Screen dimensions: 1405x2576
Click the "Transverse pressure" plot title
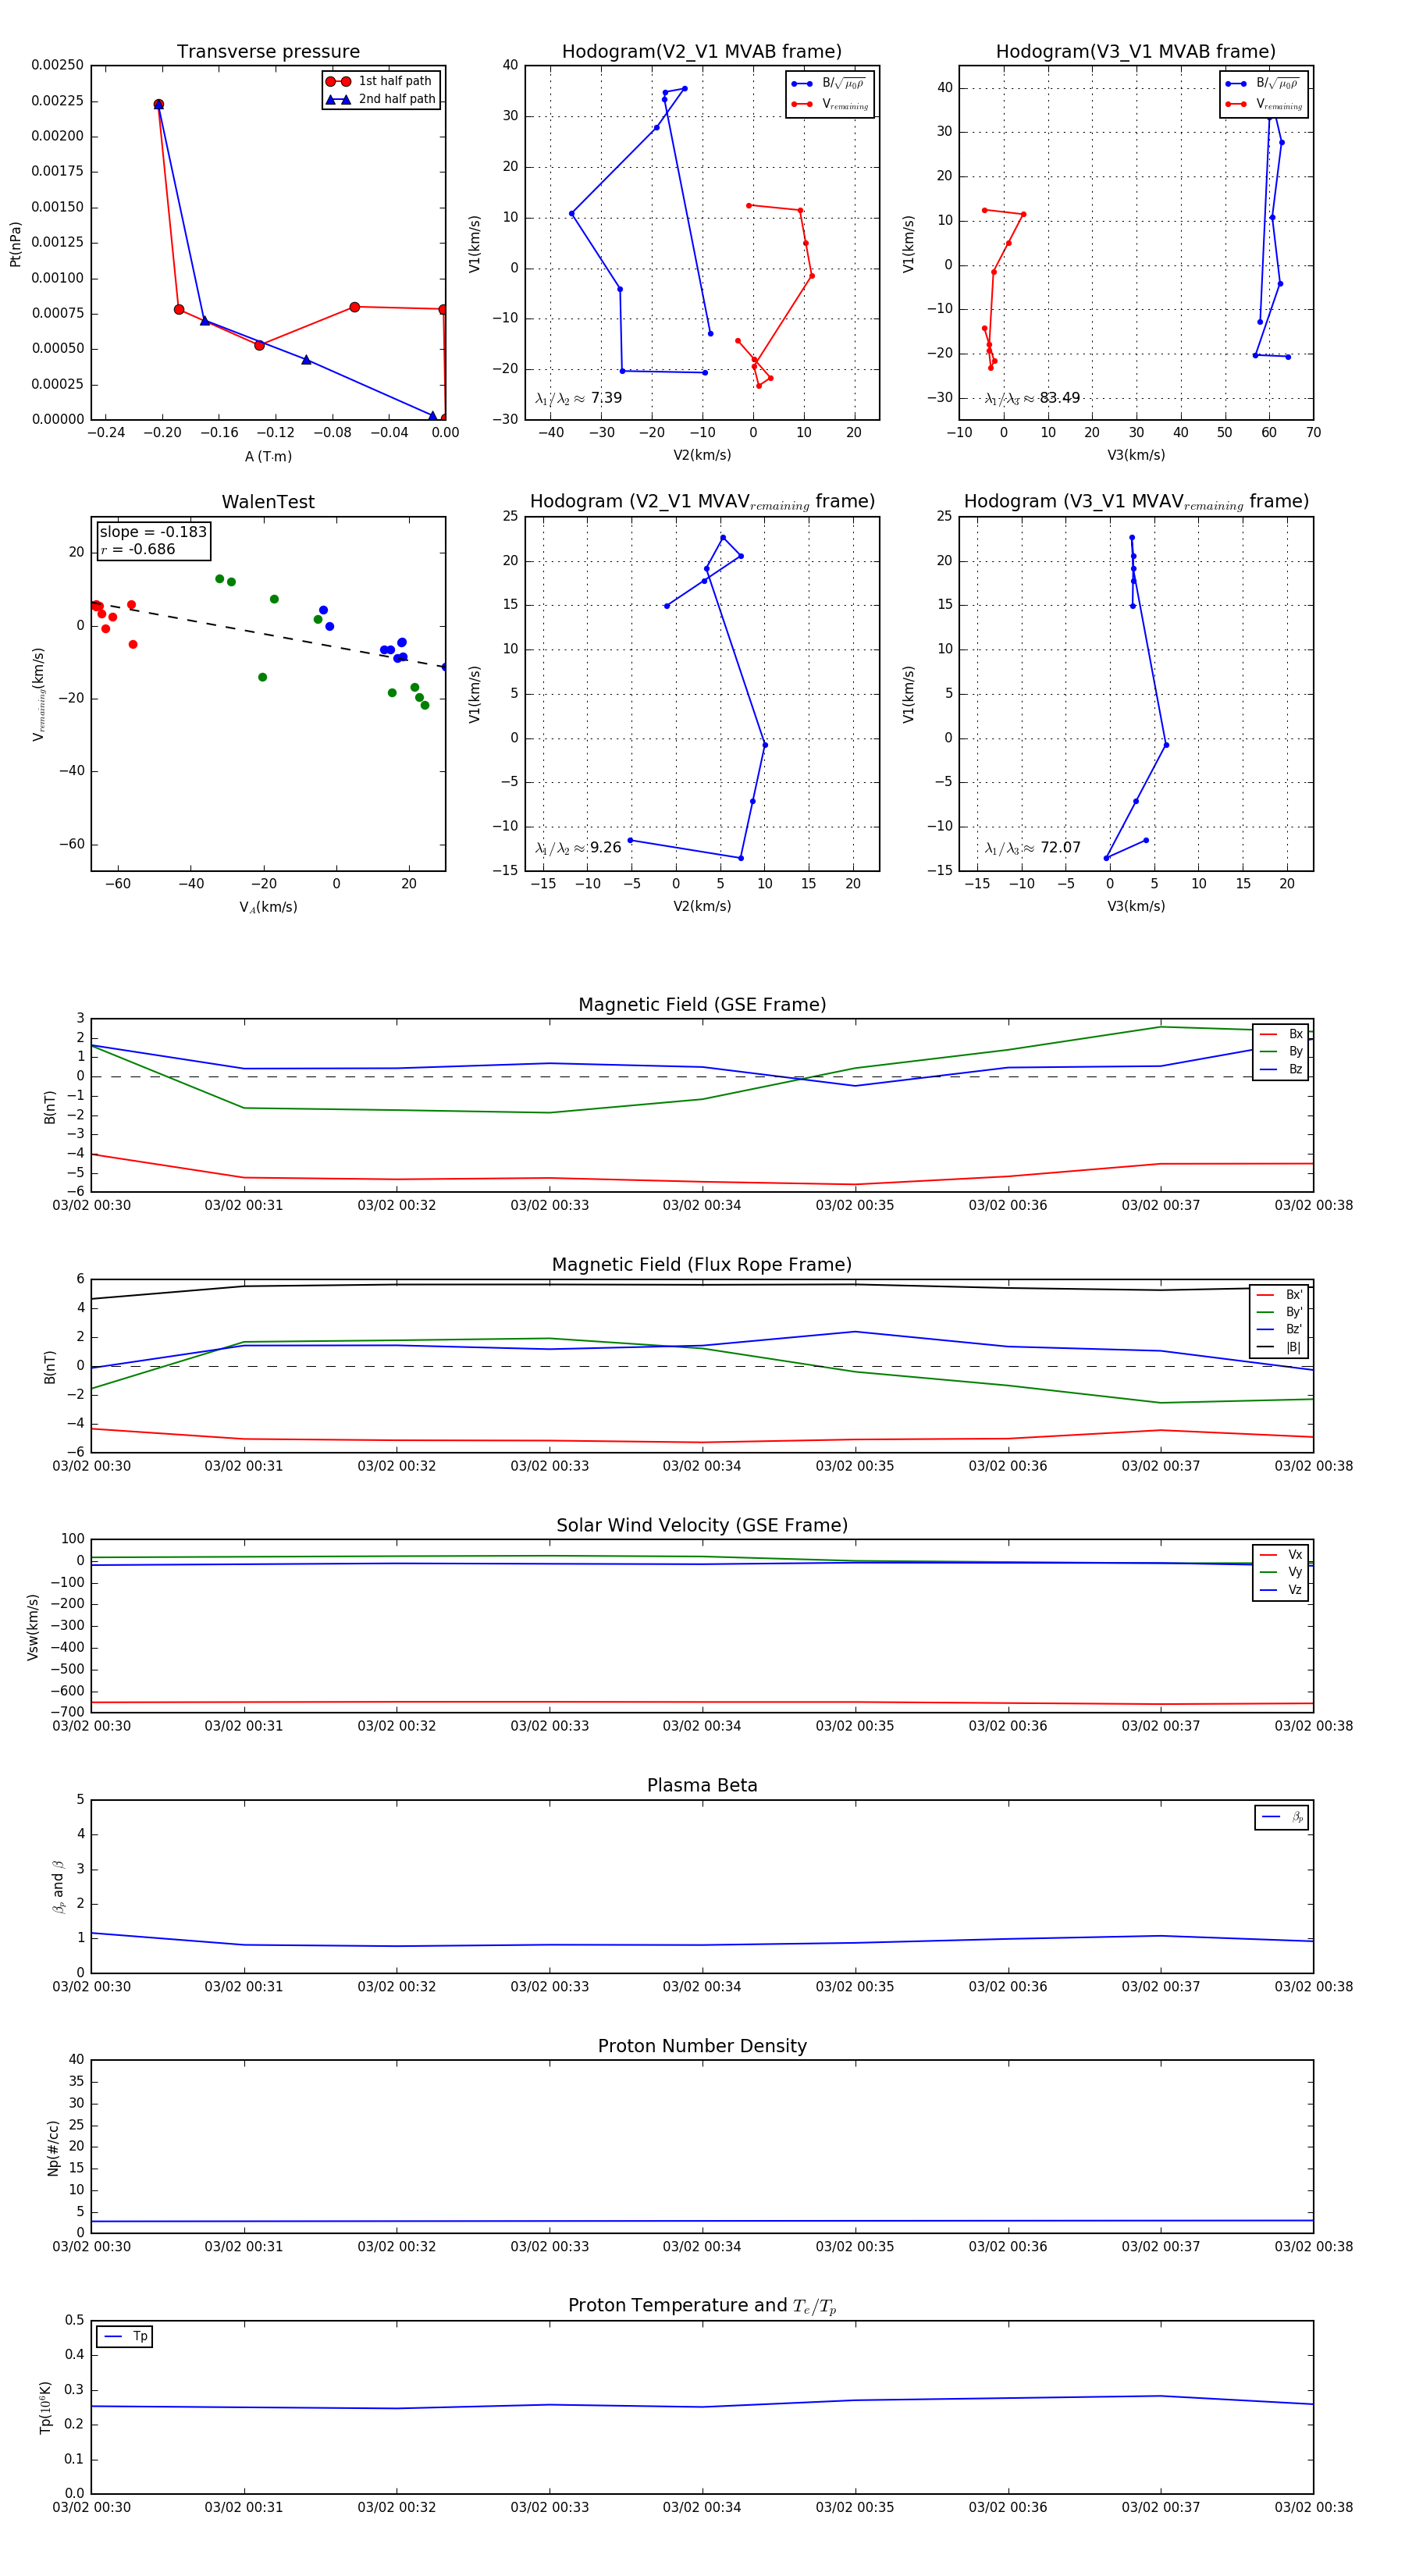[268, 52]
